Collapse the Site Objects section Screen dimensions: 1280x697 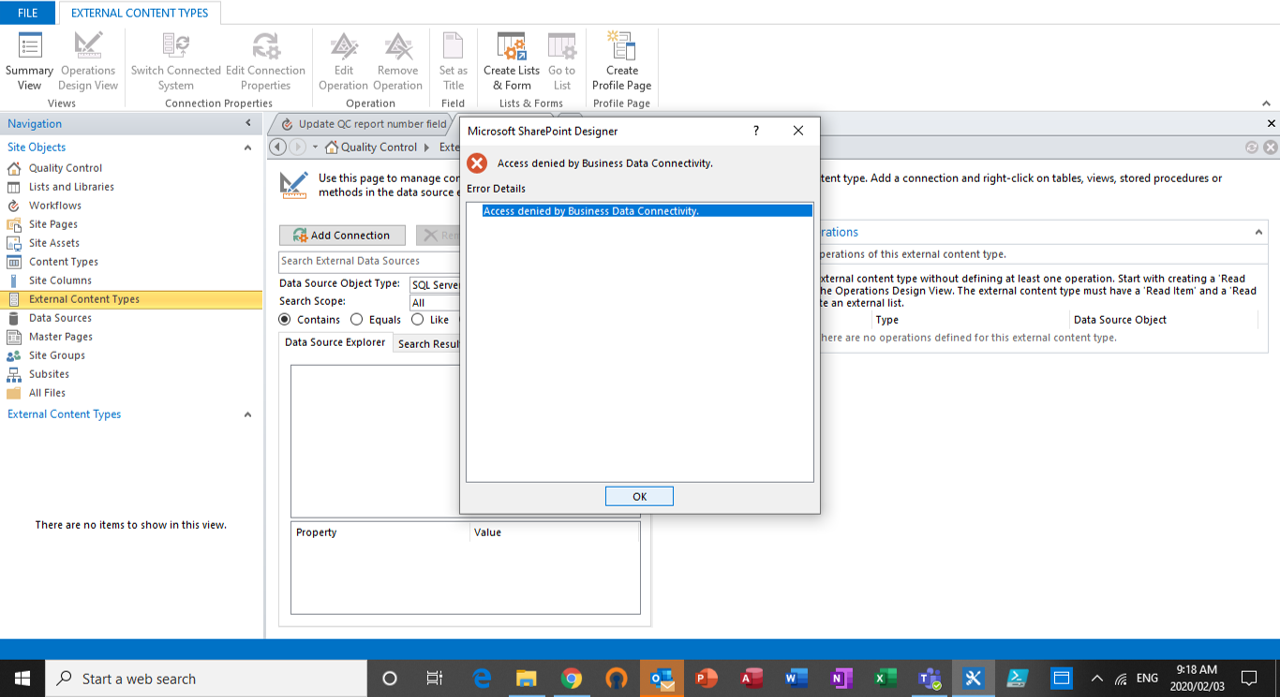248,147
